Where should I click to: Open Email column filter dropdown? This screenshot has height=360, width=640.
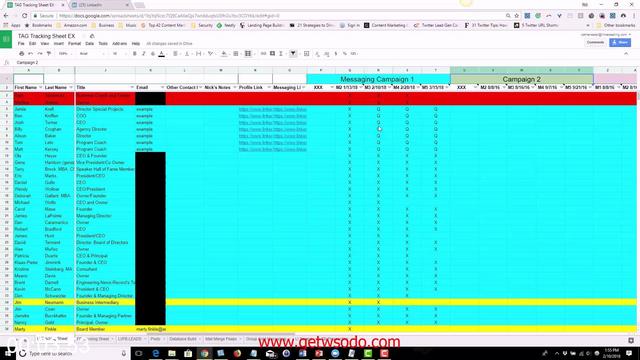point(162,88)
